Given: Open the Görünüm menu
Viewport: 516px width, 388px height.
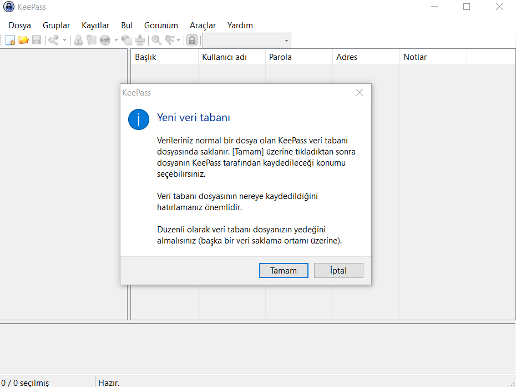Looking at the screenshot, I should (161, 25).
